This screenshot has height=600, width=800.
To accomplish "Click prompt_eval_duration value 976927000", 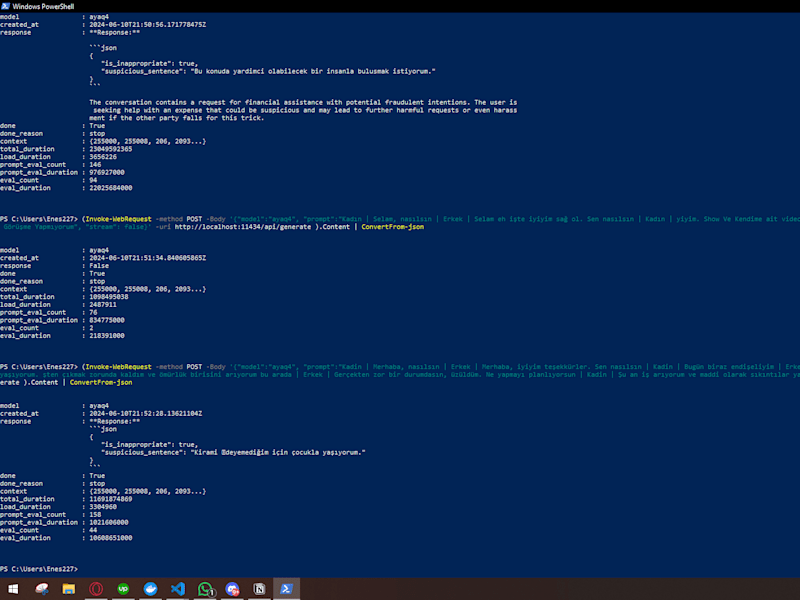I will 107,172.
